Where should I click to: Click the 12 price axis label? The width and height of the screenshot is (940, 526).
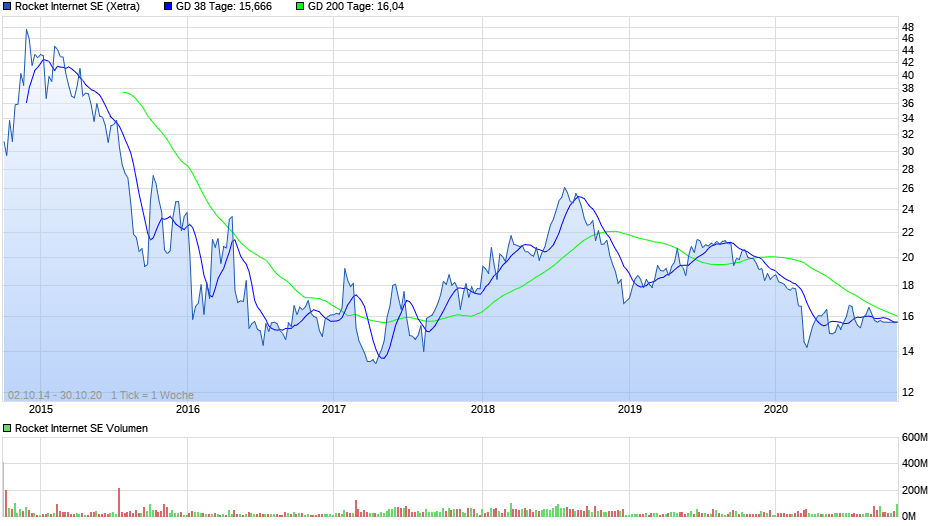click(908, 392)
